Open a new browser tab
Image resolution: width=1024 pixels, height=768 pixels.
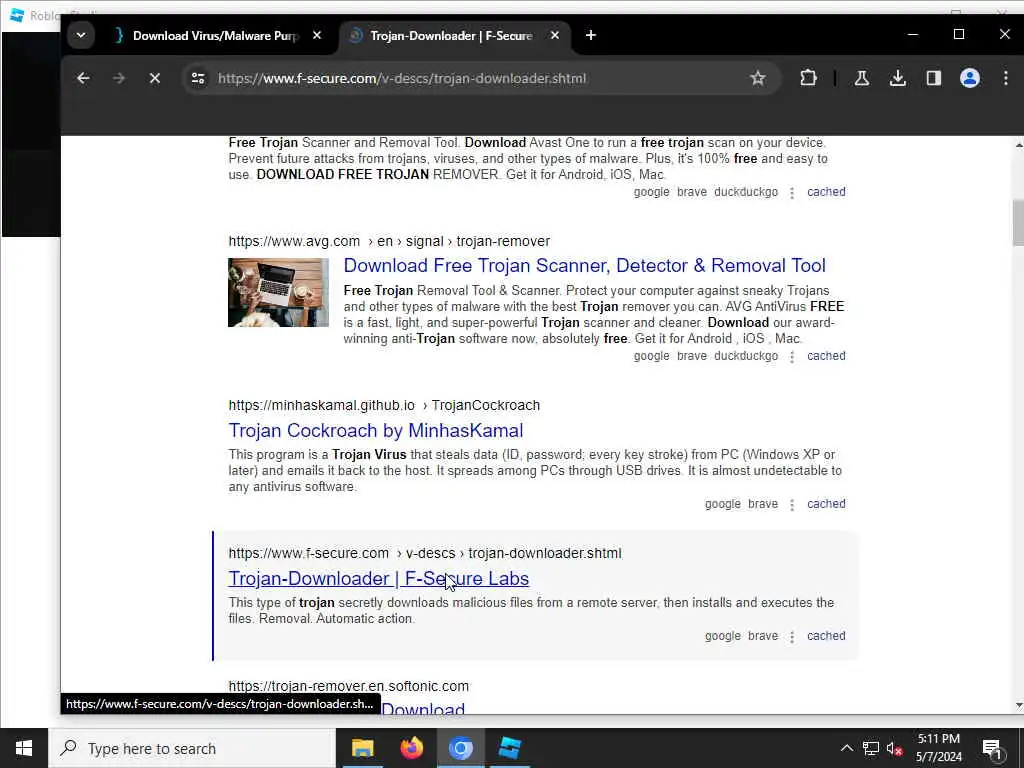pyautogui.click(x=590, y=35)
